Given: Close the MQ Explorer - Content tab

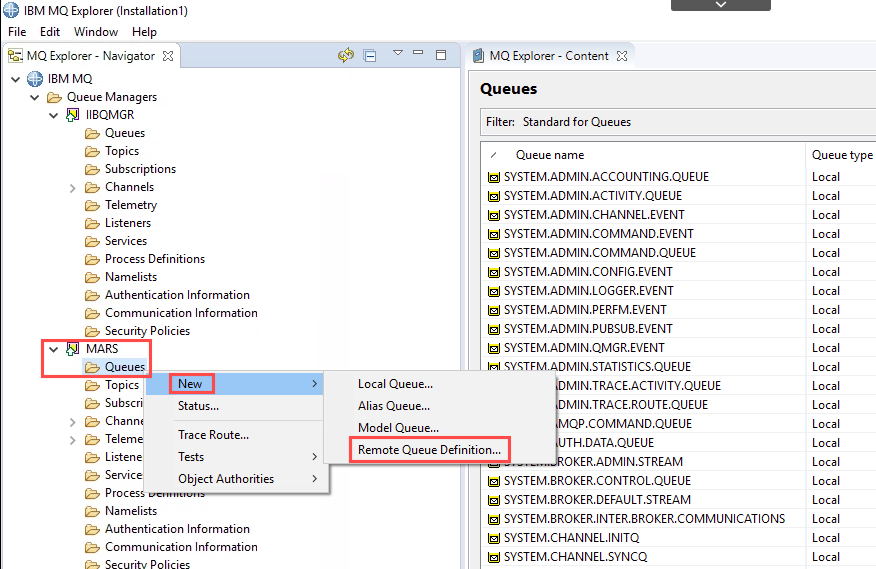Looking at the screenshot, I should (622, 56).
